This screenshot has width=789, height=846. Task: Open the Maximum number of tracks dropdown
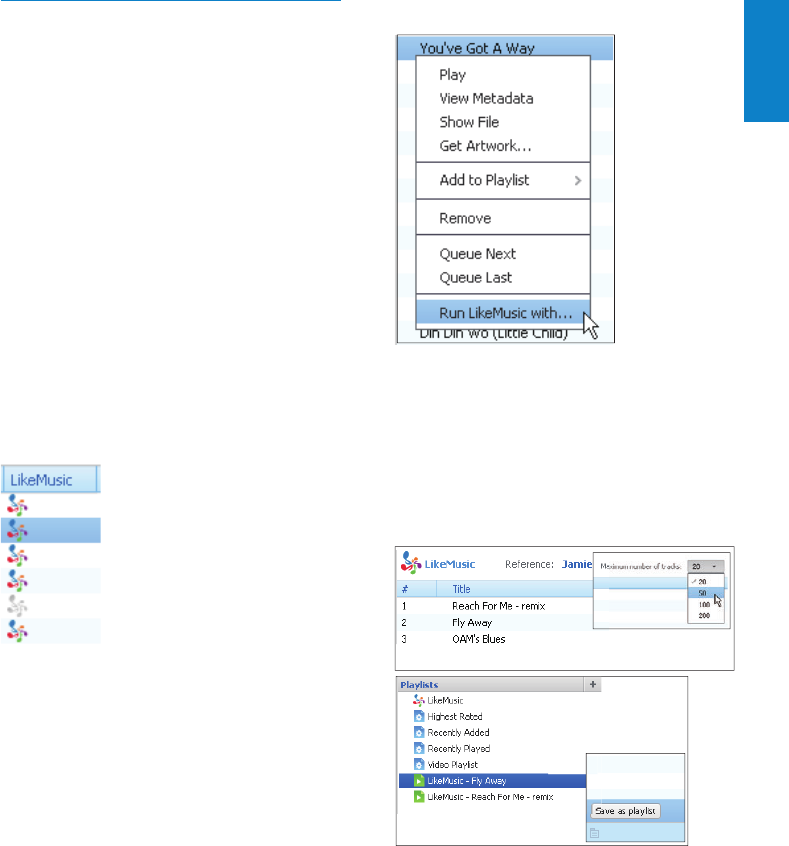705,567
